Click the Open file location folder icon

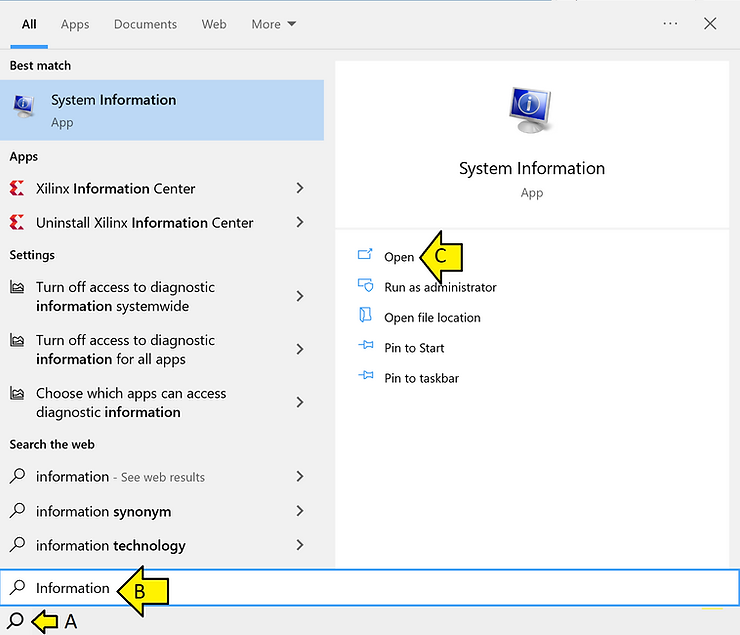[365, 317]
